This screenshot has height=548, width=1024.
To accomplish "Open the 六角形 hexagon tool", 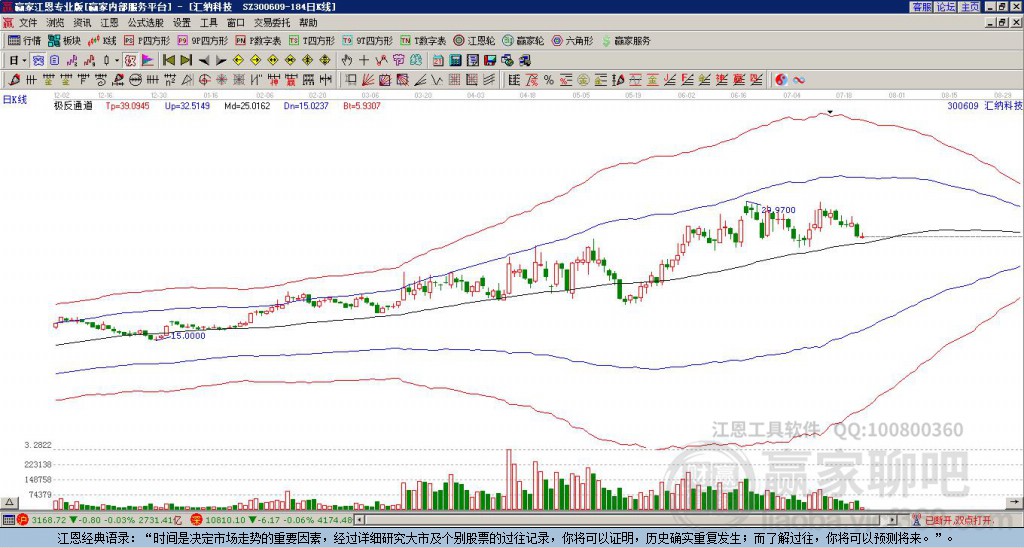I will [x=572, y=40].
